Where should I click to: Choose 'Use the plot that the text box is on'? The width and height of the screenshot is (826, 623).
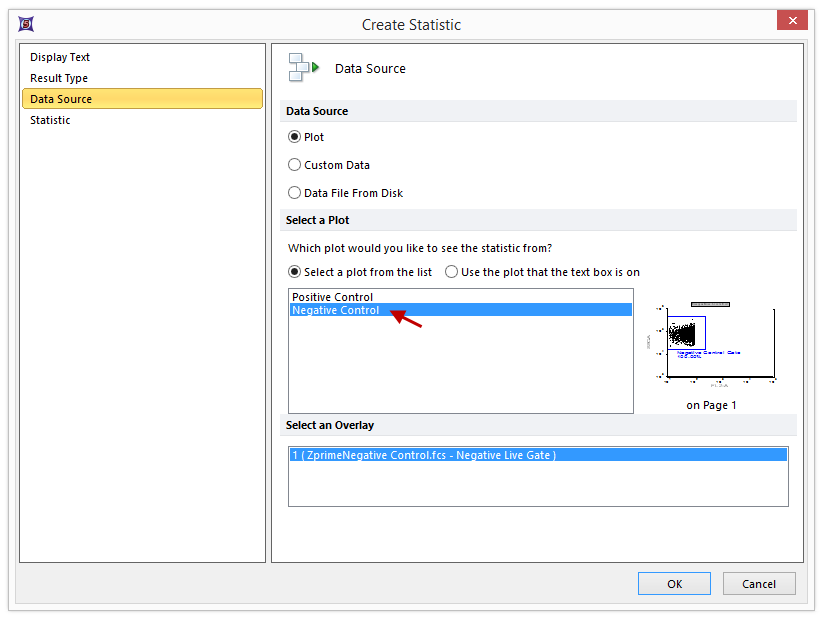pyautogui.click(x=452, y=272)
